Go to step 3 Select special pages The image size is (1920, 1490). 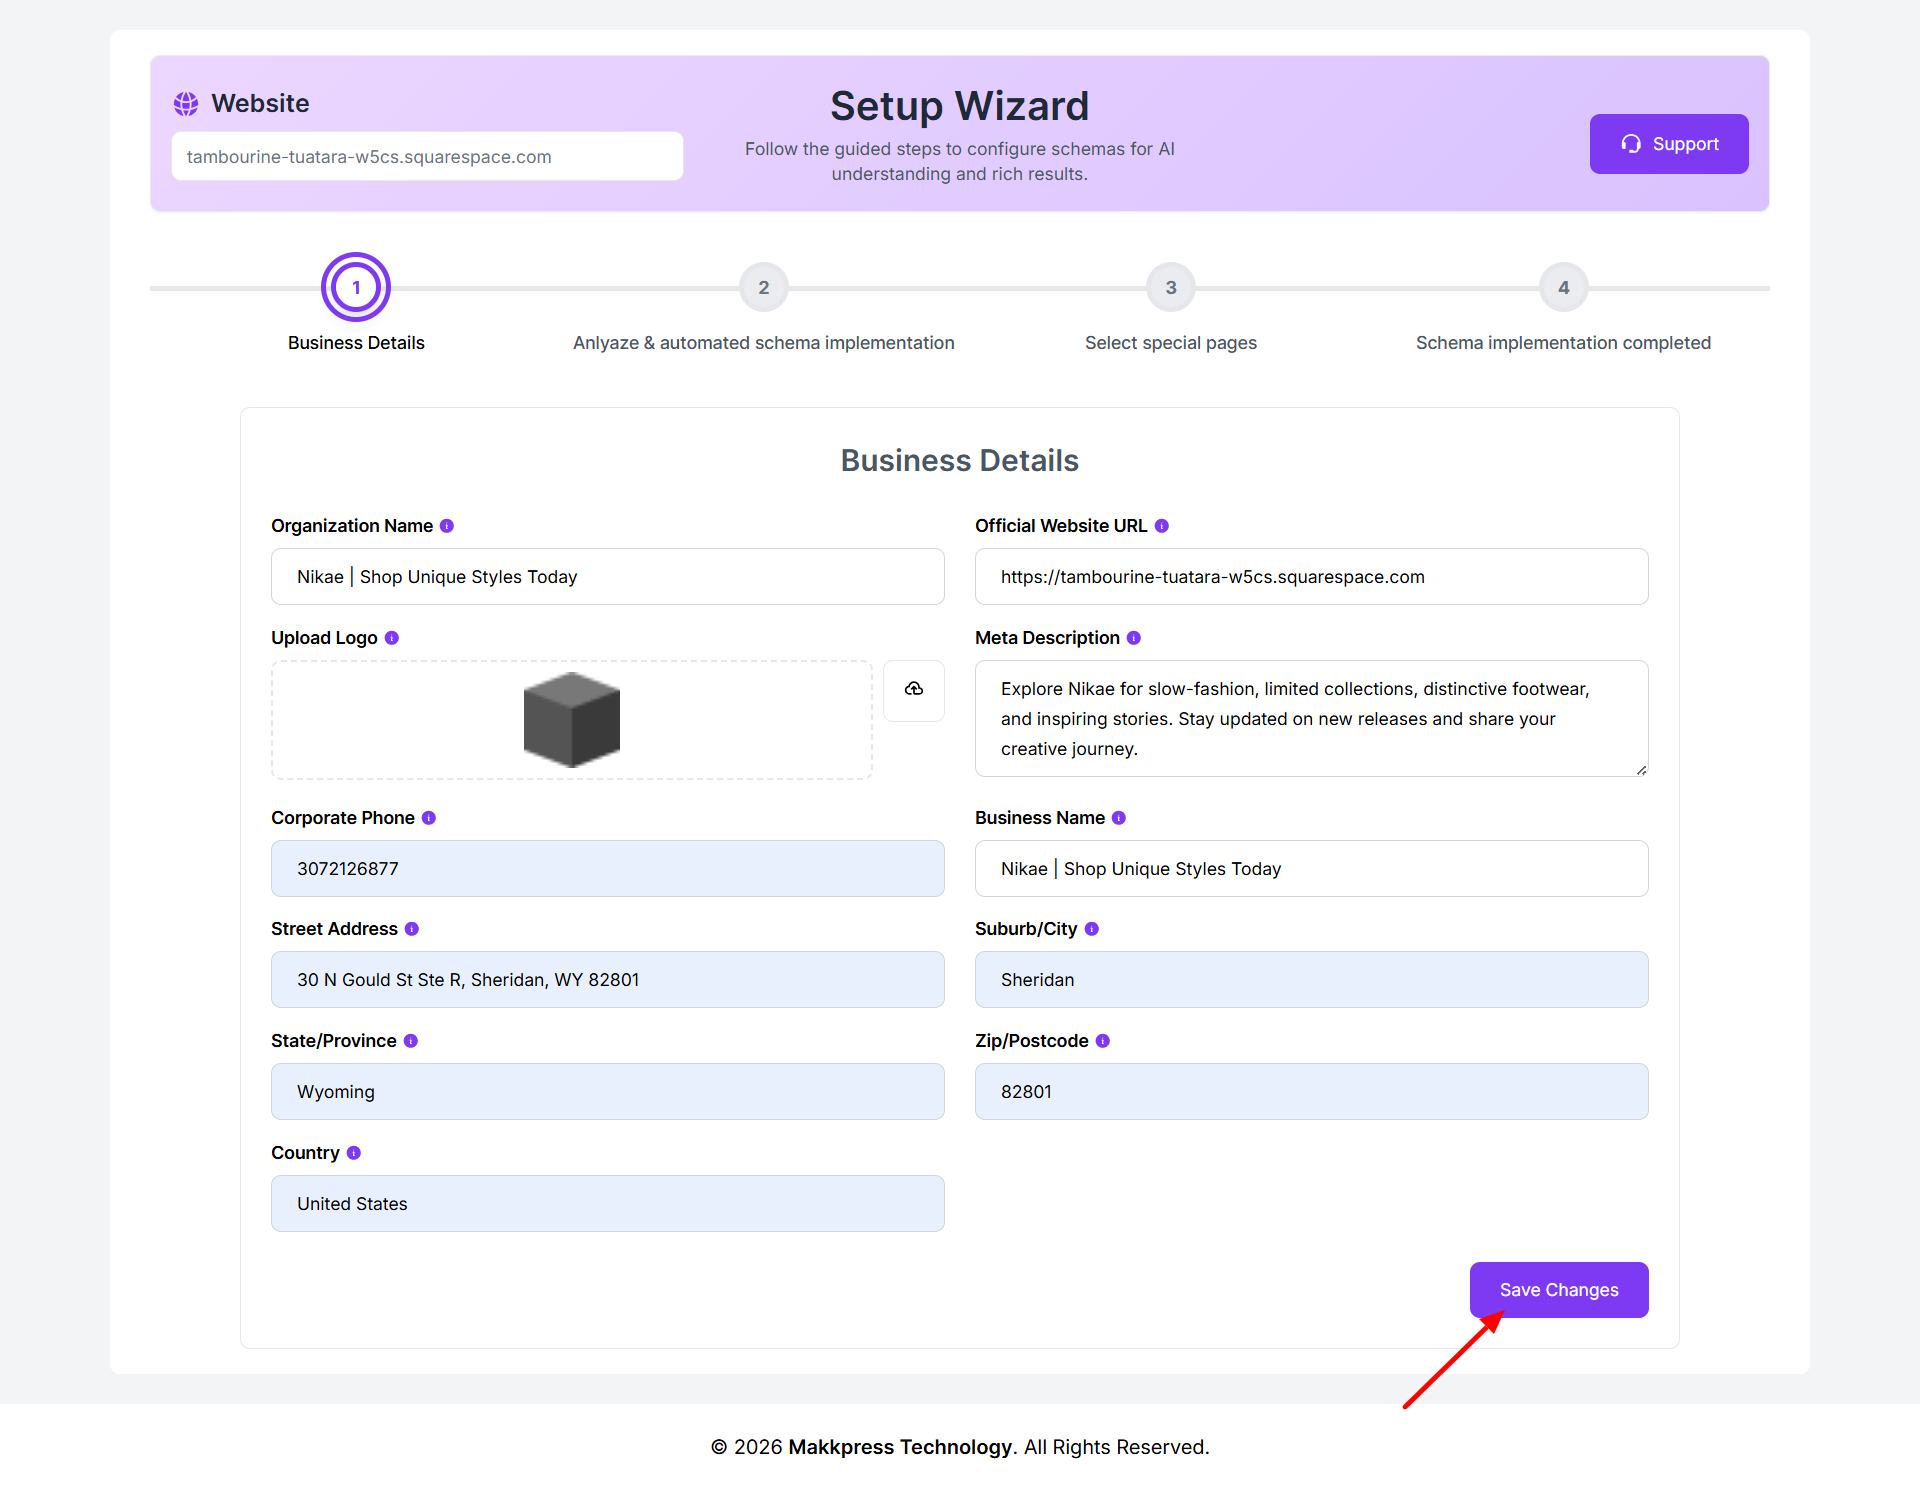click(1171, 288)
